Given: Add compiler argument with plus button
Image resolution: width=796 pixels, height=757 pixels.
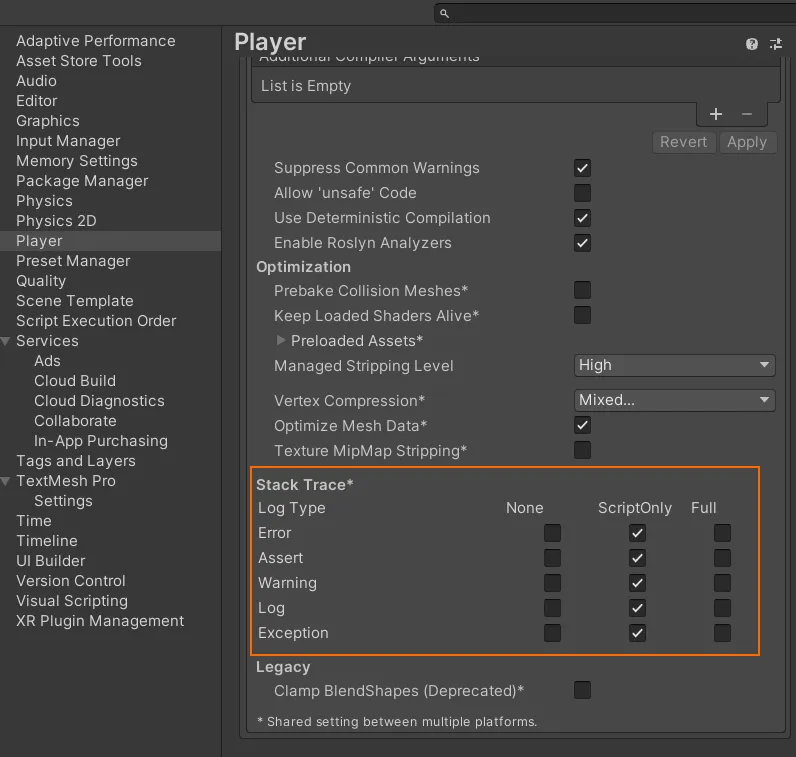Looking at the screenshot, I should click(x=716, y=114).
